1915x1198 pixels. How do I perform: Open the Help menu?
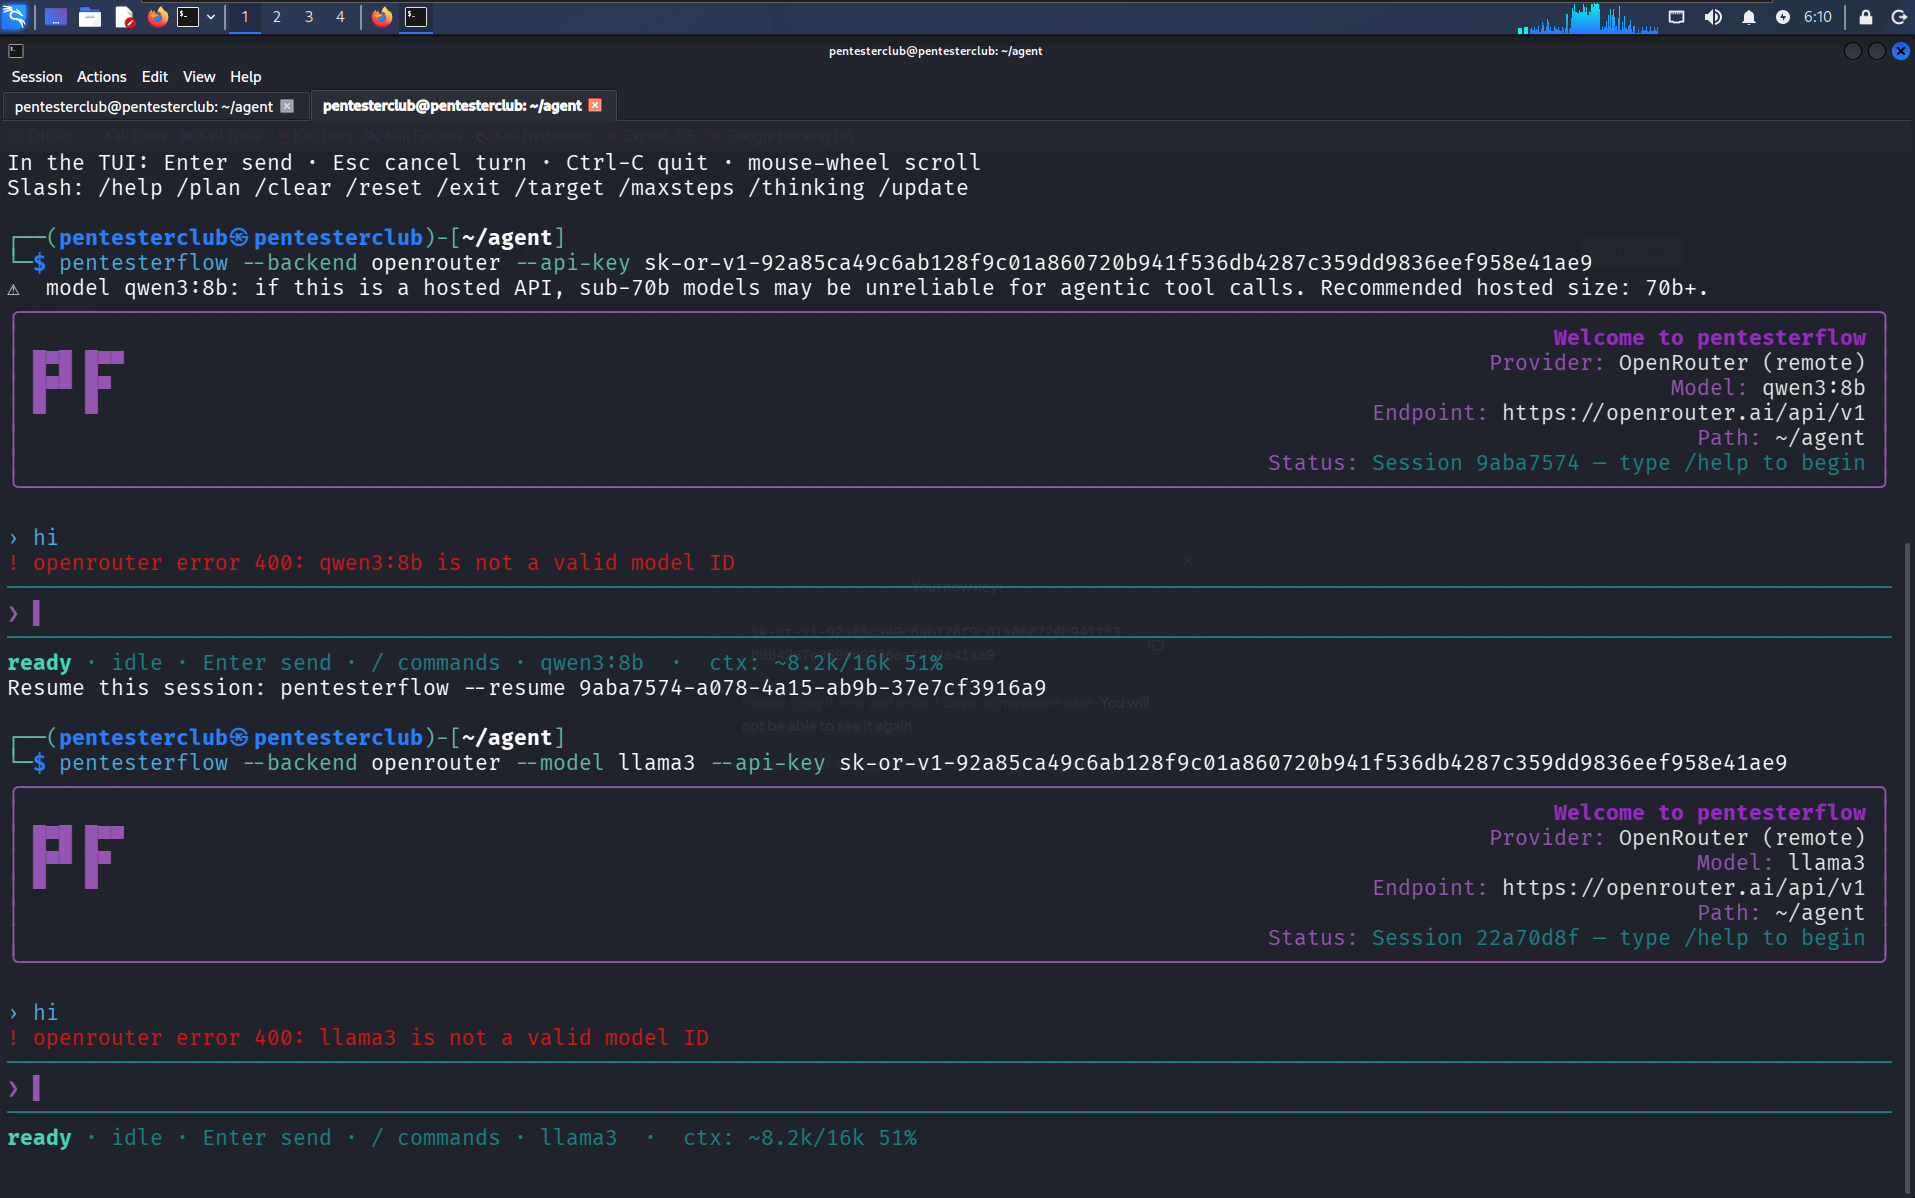pos(246,77)
